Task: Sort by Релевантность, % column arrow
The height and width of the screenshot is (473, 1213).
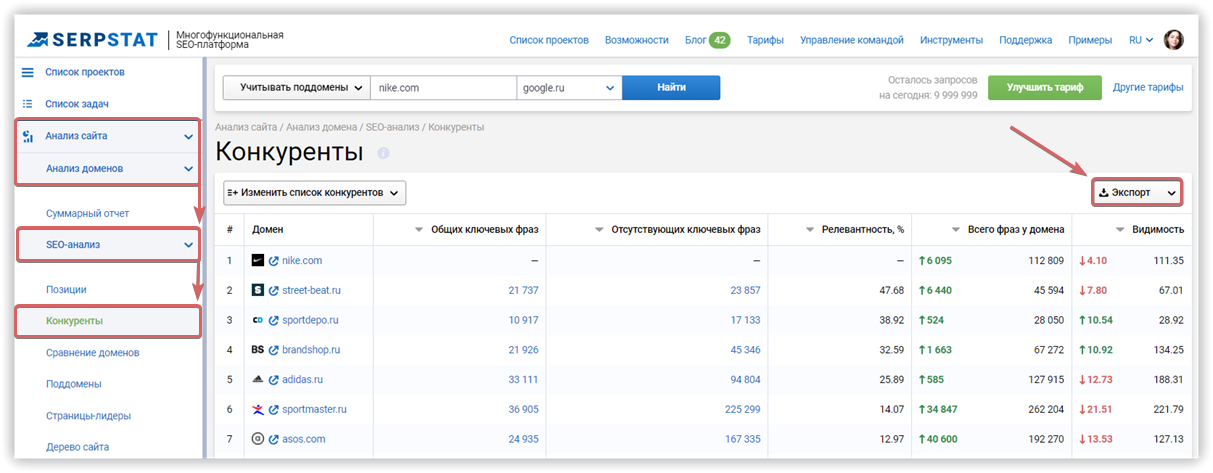Action: (810, 230)
